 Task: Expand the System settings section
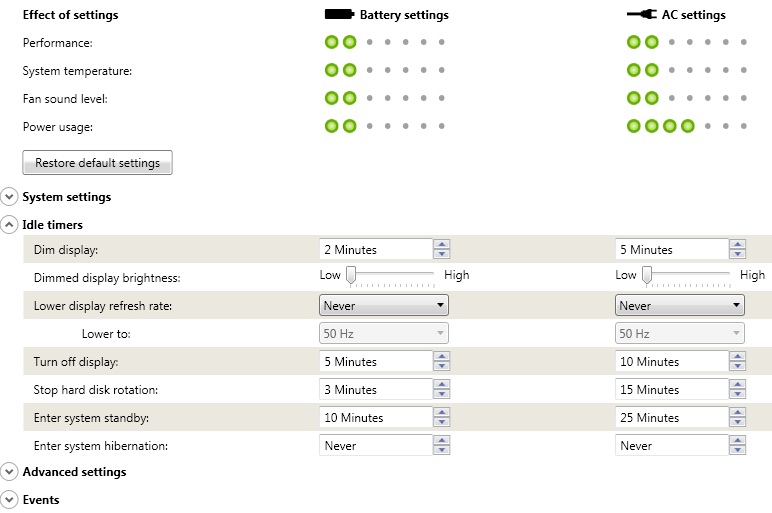coord(10,197)
